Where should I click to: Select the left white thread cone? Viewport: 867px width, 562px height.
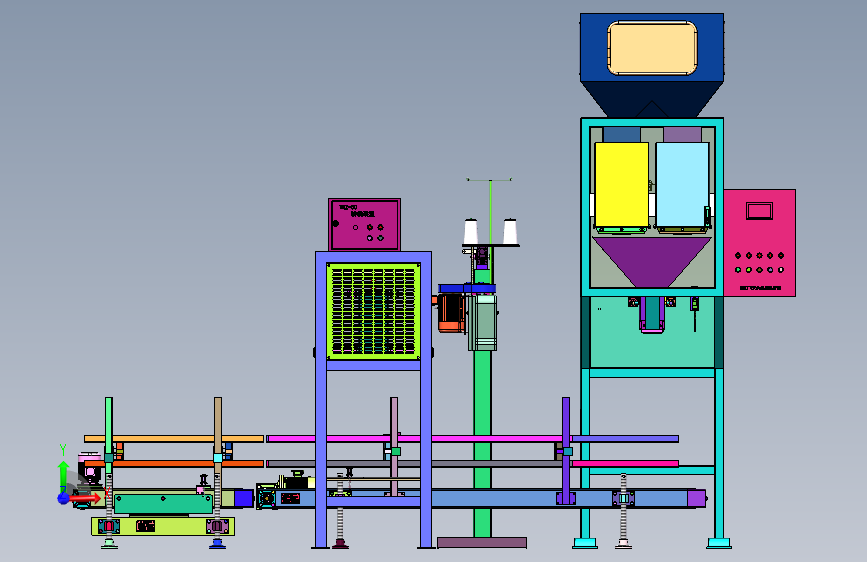[x=471, y=232]
